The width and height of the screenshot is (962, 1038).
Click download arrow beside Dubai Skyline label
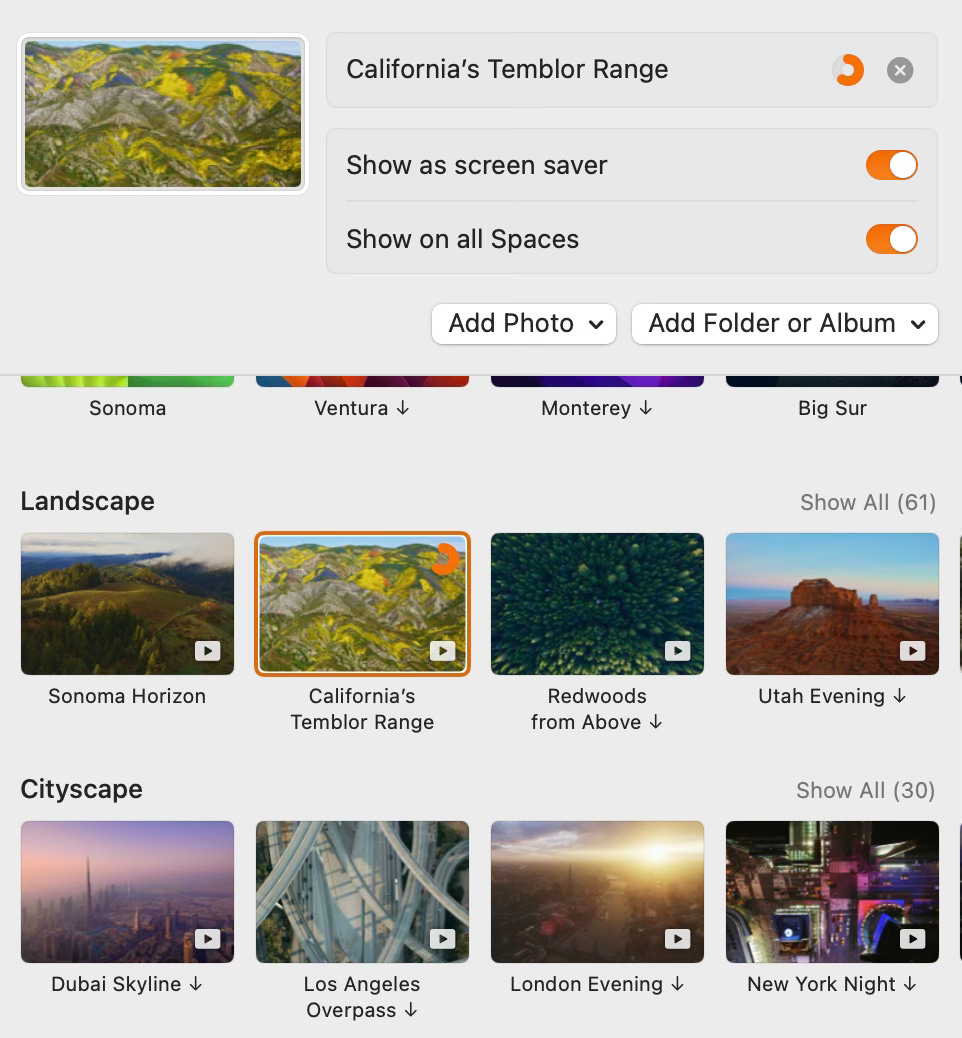point(195,984)
